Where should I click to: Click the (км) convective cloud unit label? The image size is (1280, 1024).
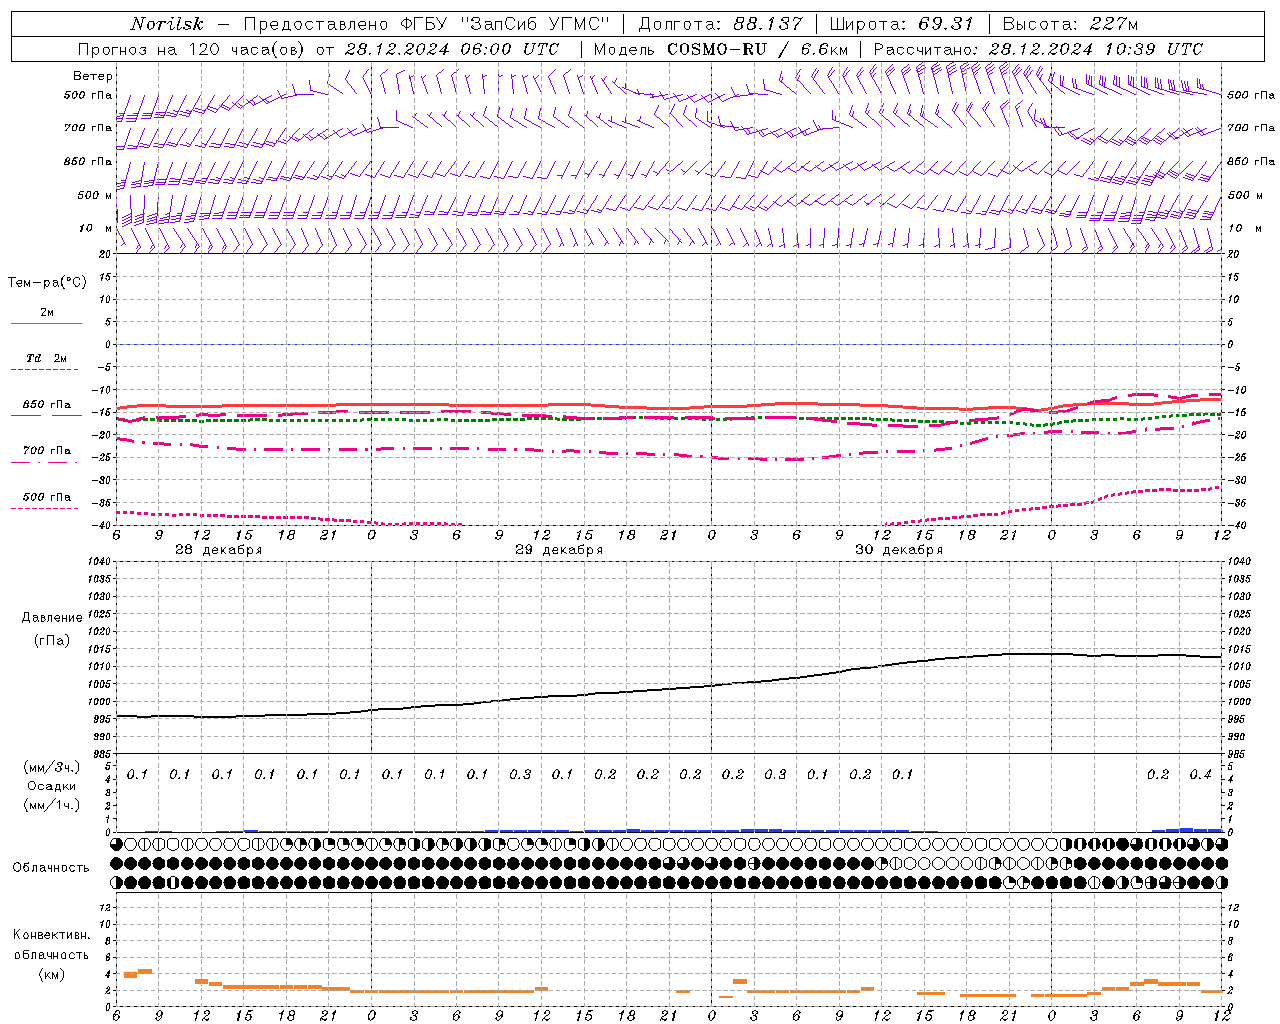point(51,974)
